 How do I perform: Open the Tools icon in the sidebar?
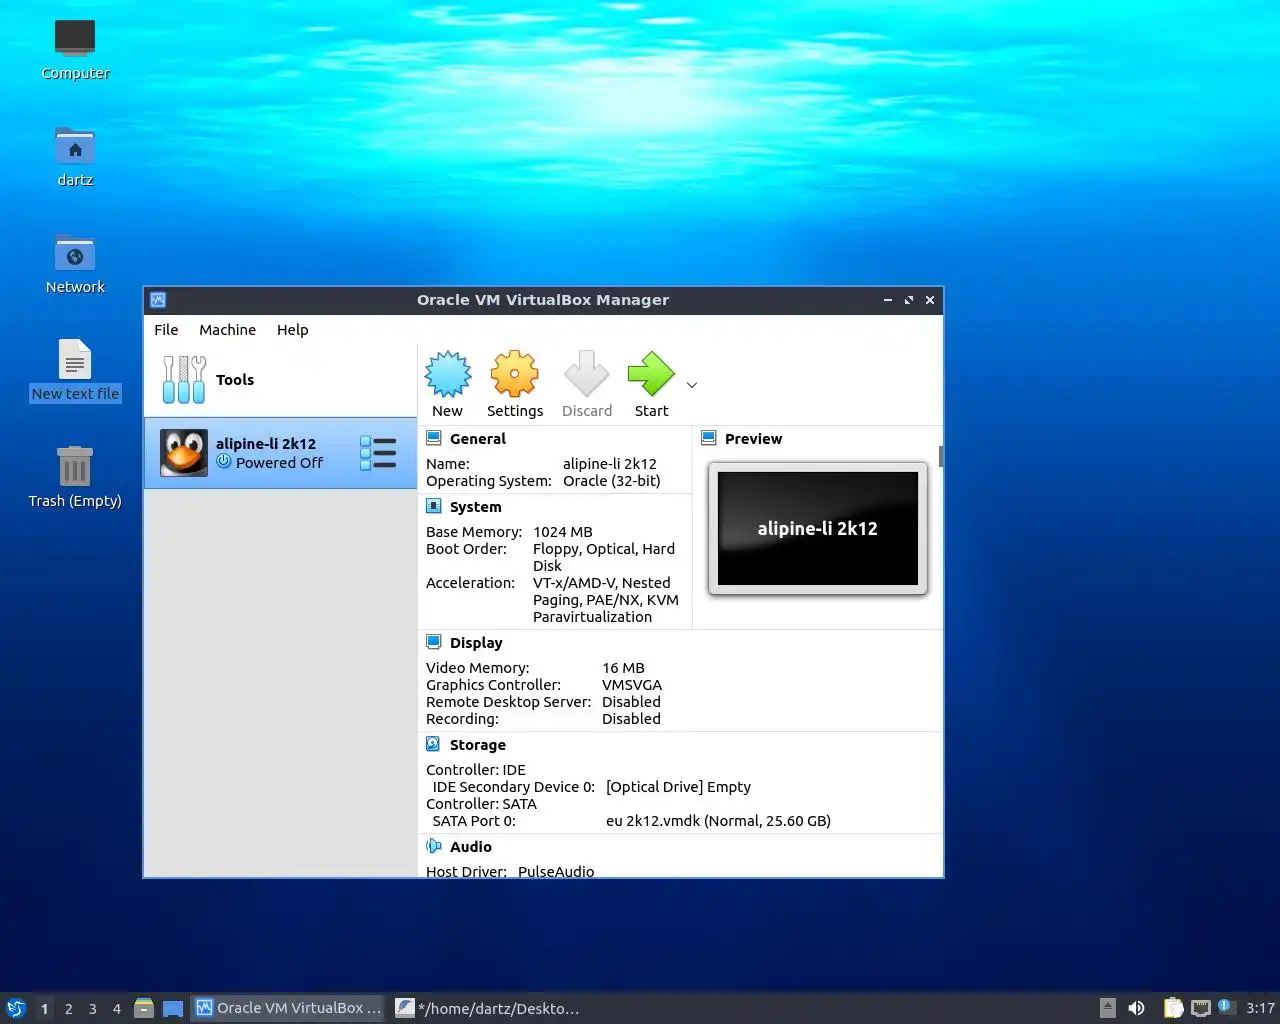pyautogui.click(x=184, y=380)
